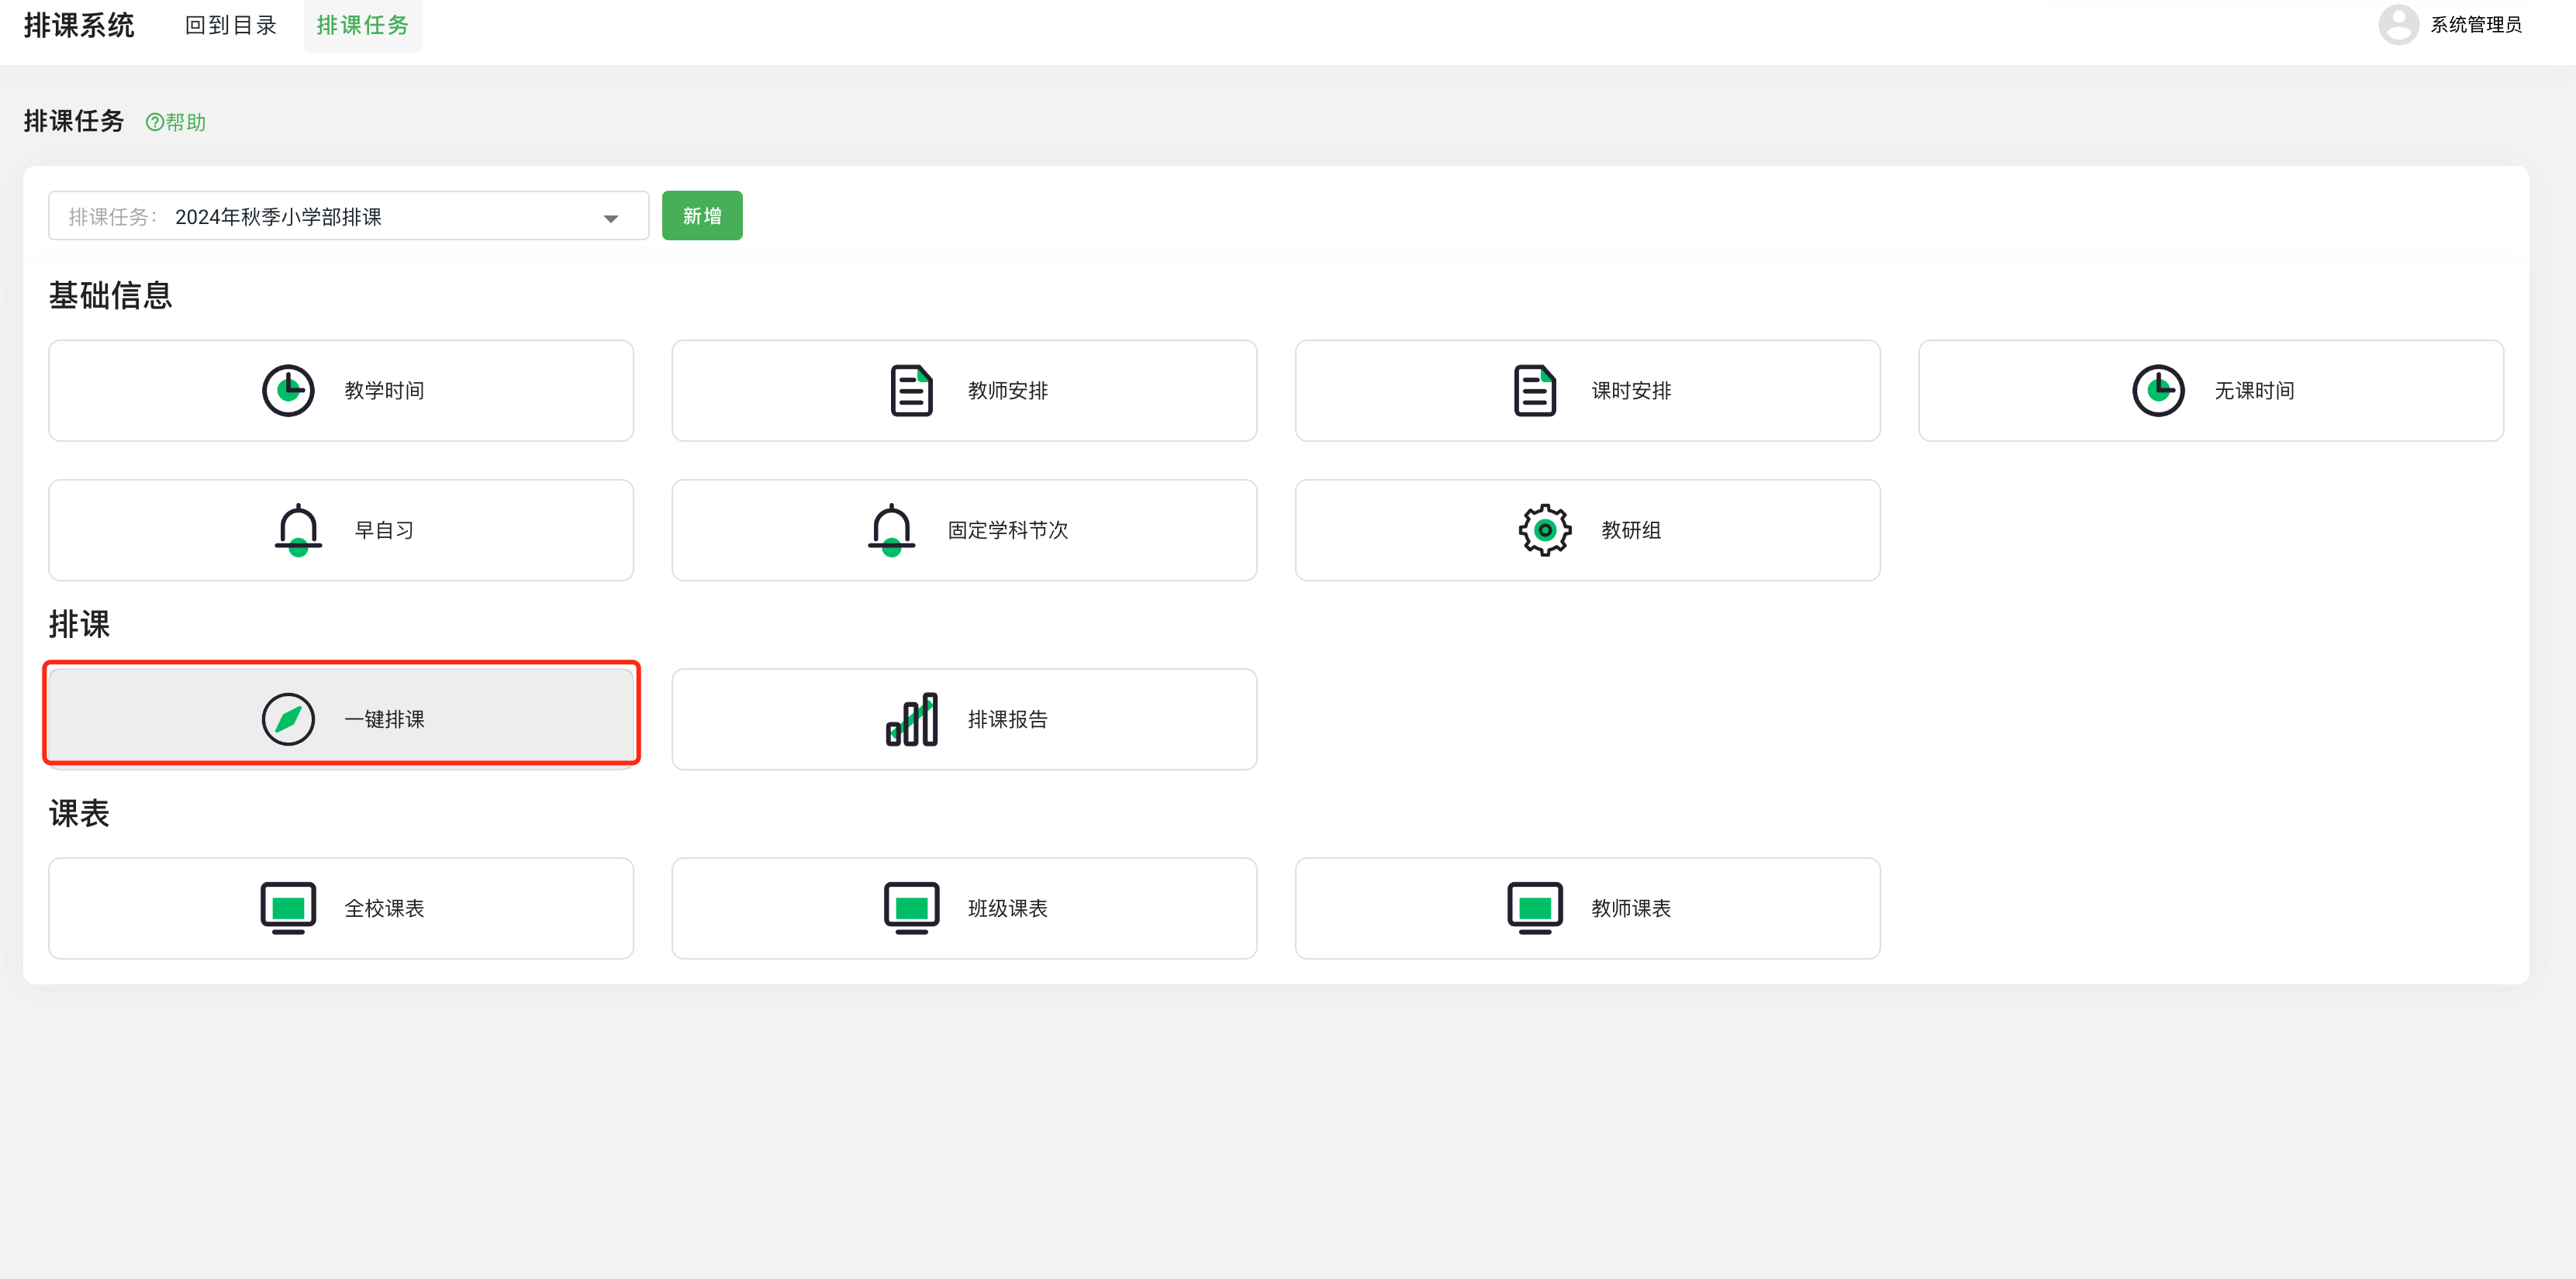This screenshot has width=2576, height=1279.
Task: Open the 帮助 help link
Action: click(176, 122)
